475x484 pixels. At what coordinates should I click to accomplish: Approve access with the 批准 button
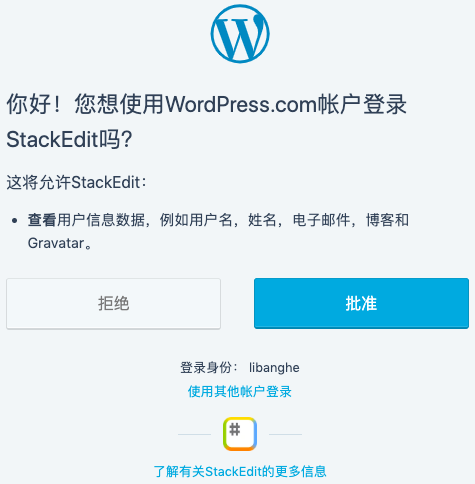coord(361,303)
